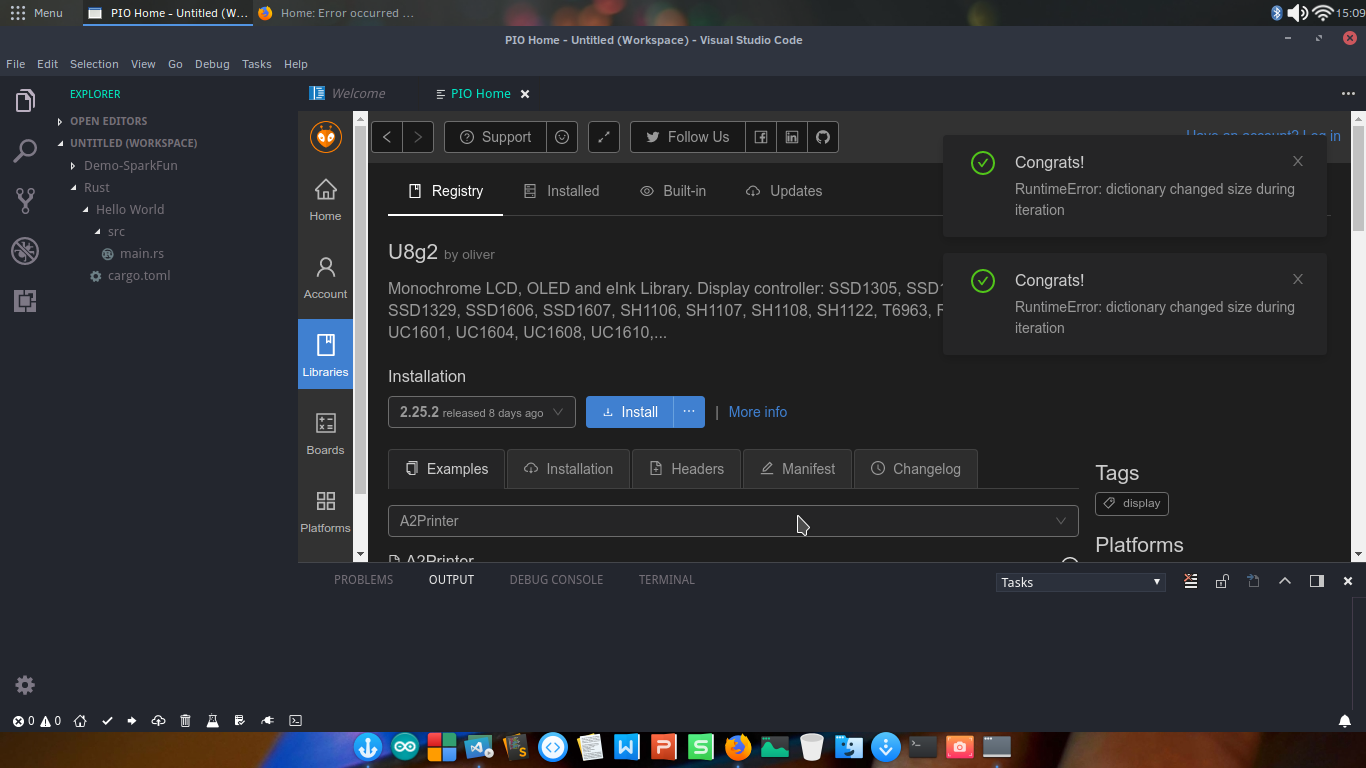Click the blue Install button

pyautogui.click(x=630, y=412)
